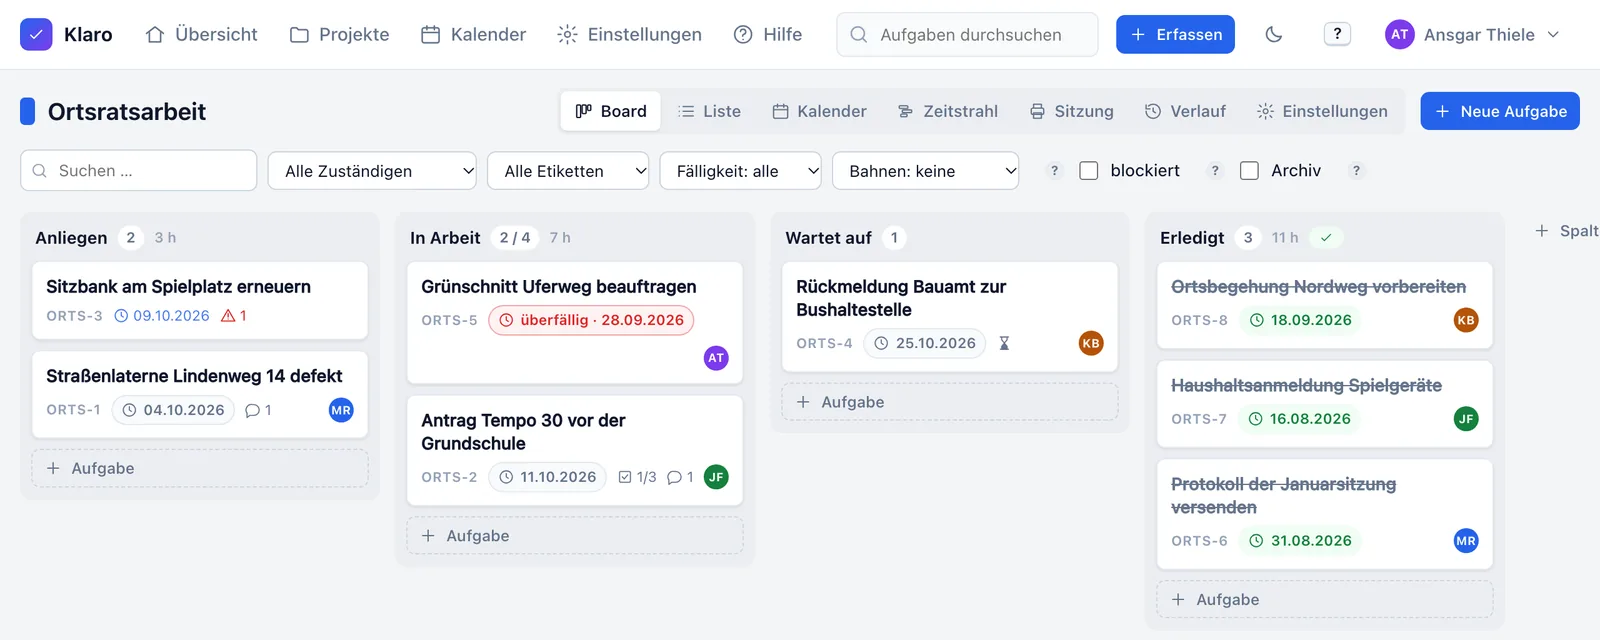
Task: Enable the Archiv checkbox
Action: 1249,171
